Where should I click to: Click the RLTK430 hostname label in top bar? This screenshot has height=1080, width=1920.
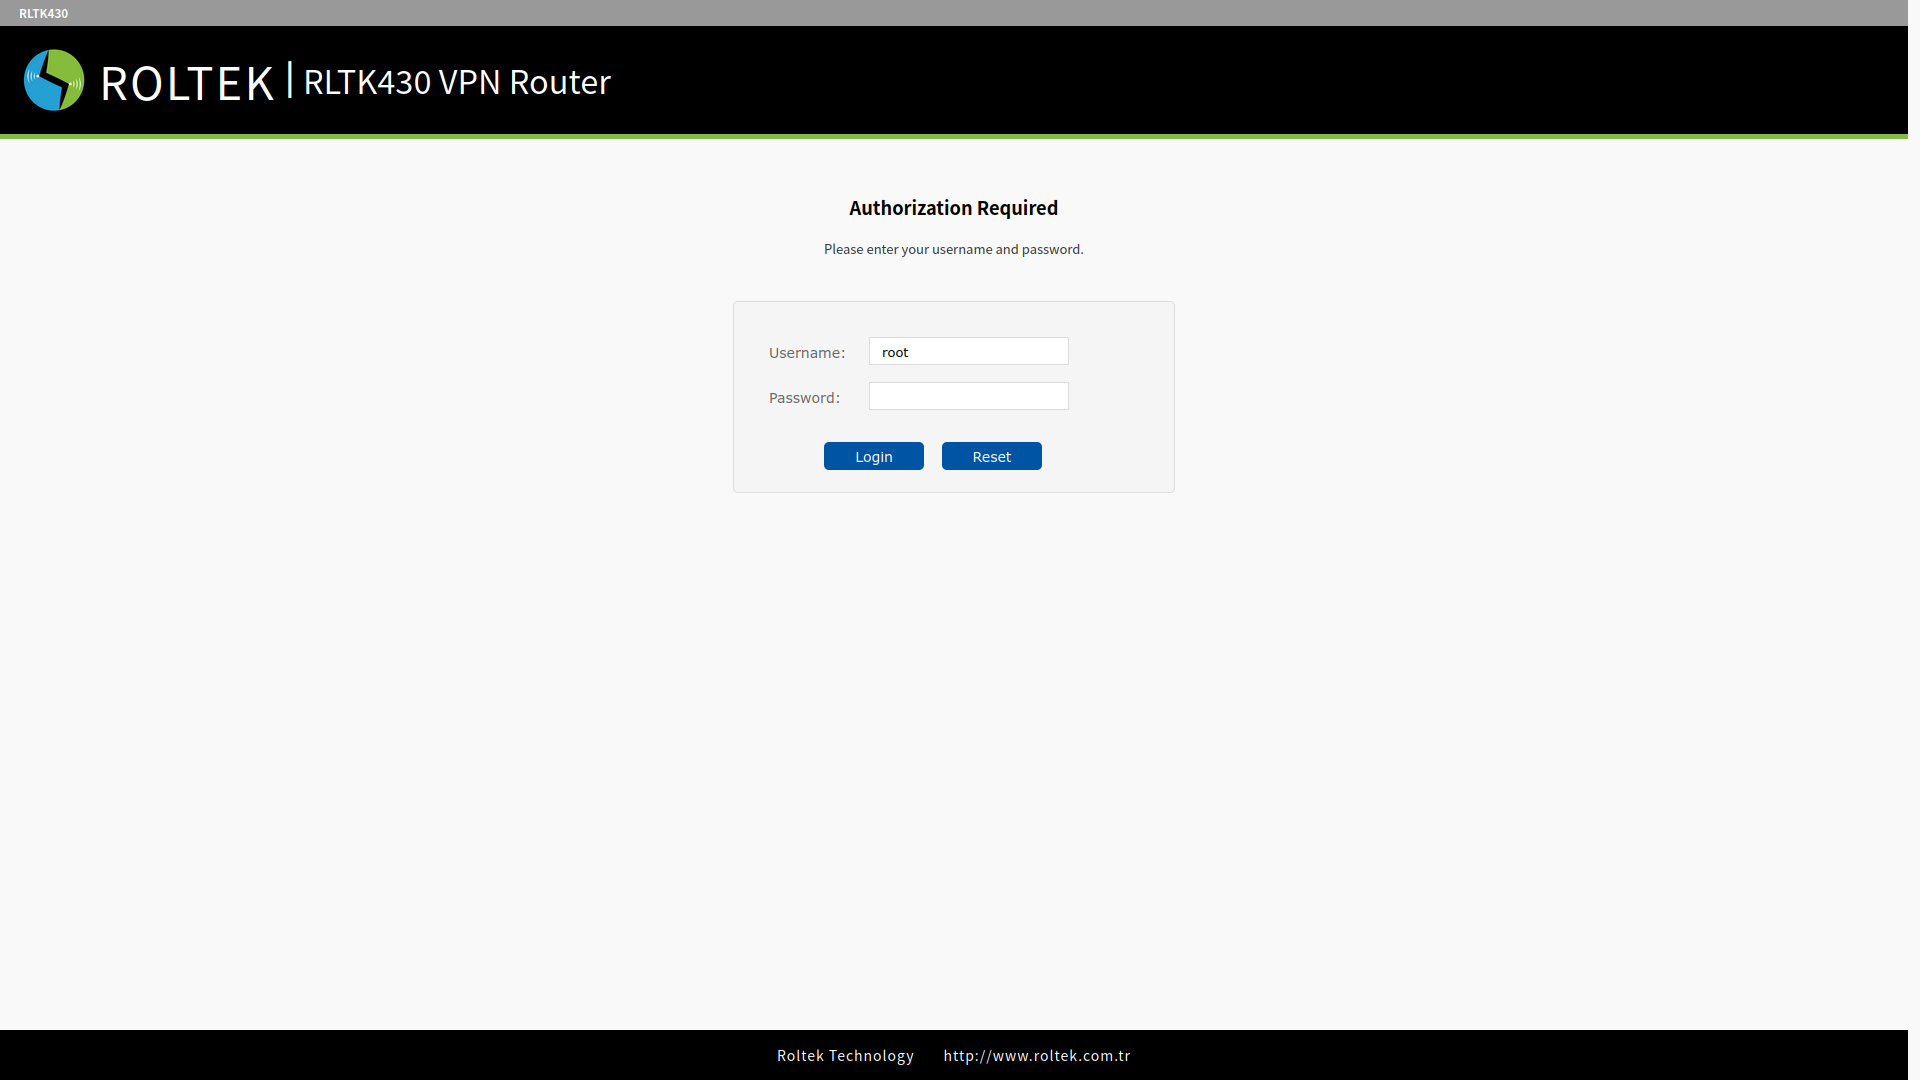pyautogui.click(x=43, y=13)
